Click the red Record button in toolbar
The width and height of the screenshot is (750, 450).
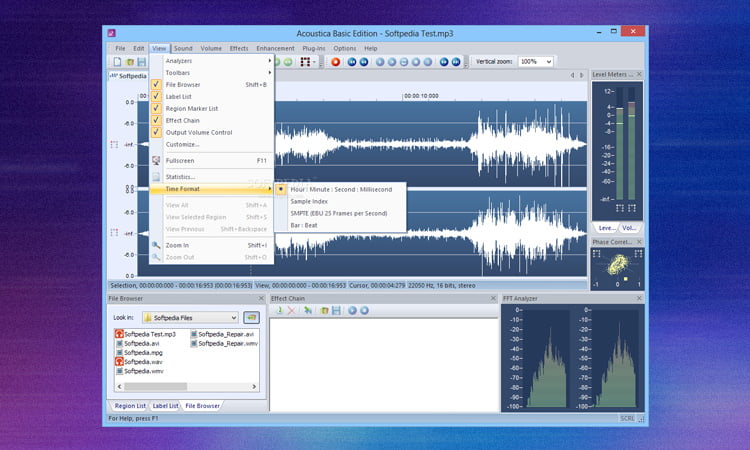pos(336,62)
